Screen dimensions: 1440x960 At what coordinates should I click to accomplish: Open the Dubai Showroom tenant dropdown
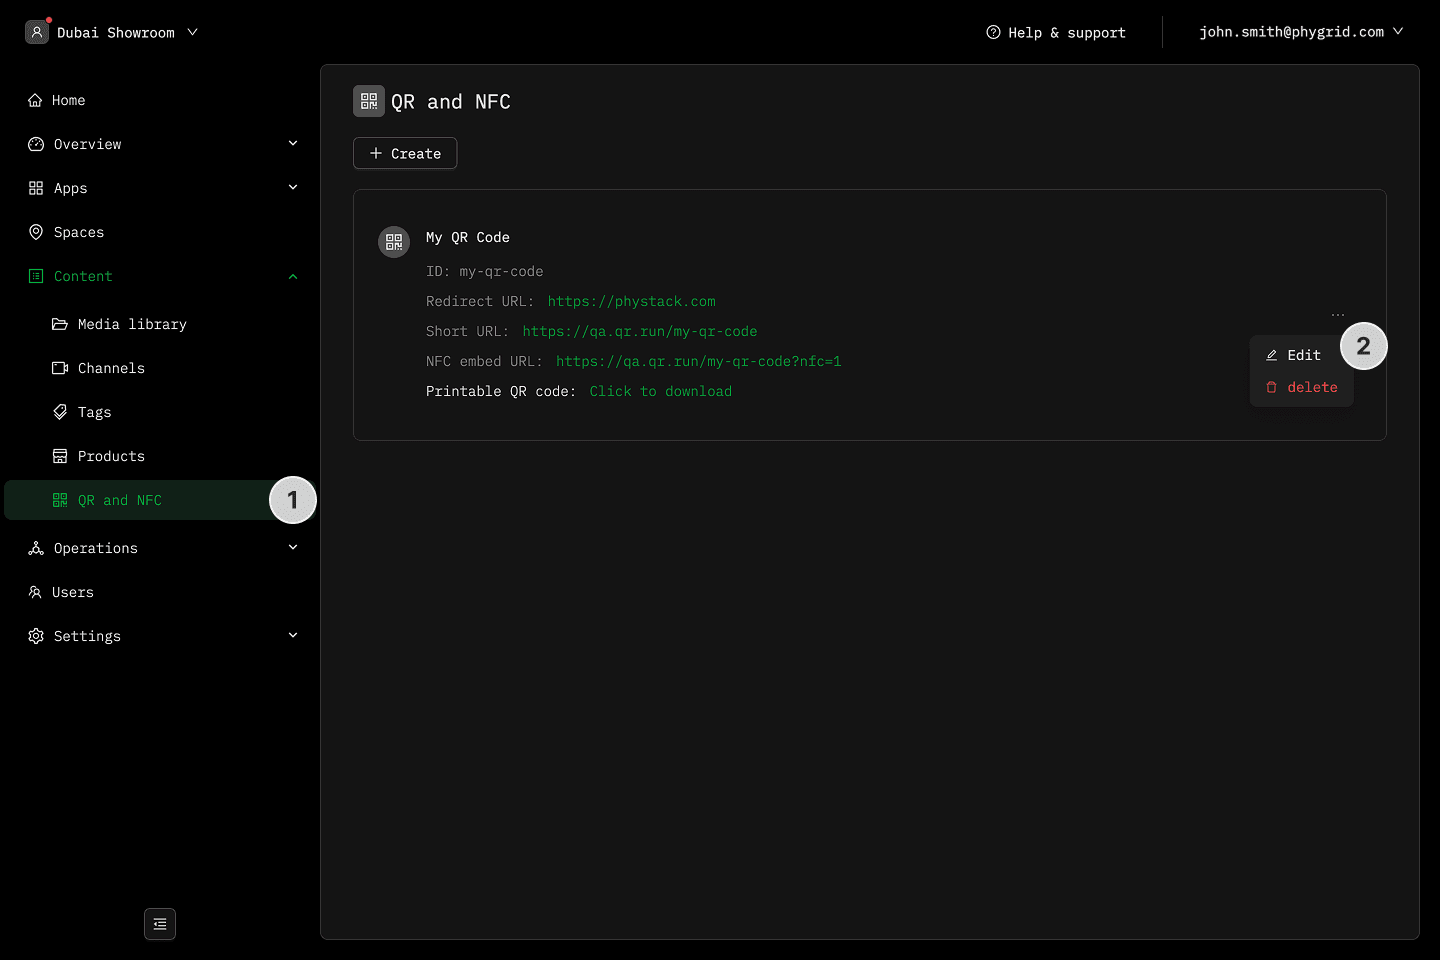tap(112, 32)
